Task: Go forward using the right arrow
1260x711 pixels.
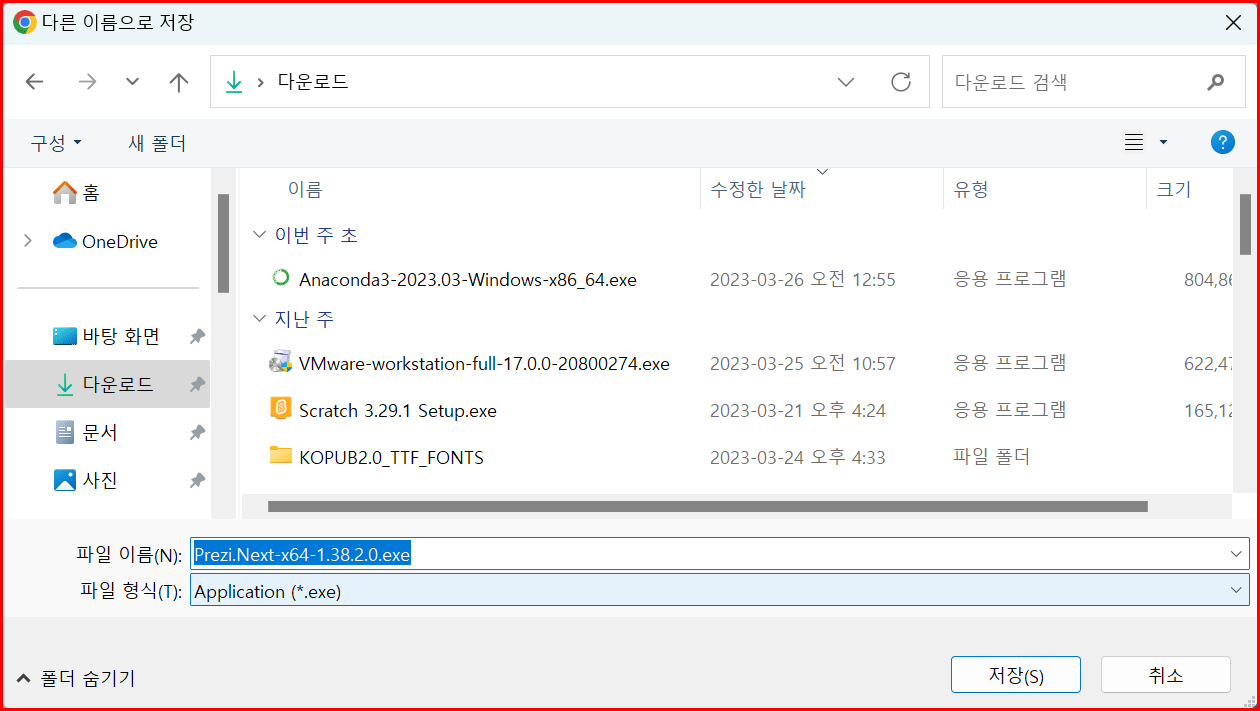Action: click(87, 82)
